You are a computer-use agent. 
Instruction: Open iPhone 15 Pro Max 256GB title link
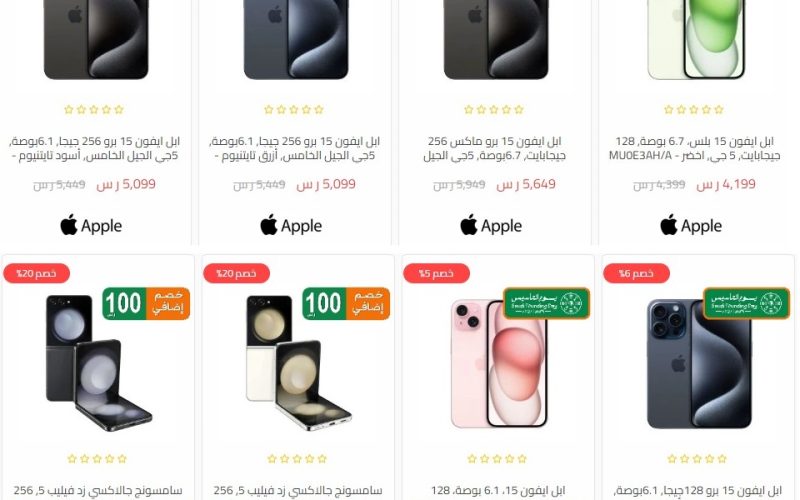(x=494, y=148)
